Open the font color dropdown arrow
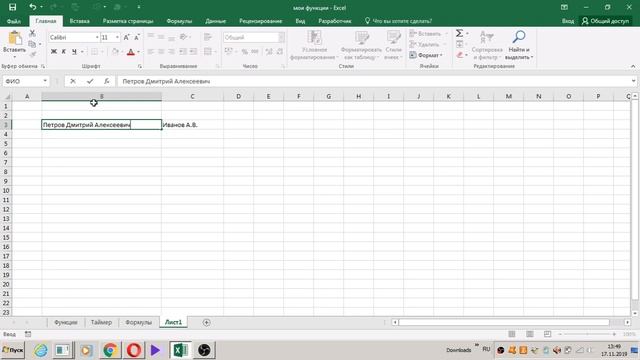 pos(138,52)
